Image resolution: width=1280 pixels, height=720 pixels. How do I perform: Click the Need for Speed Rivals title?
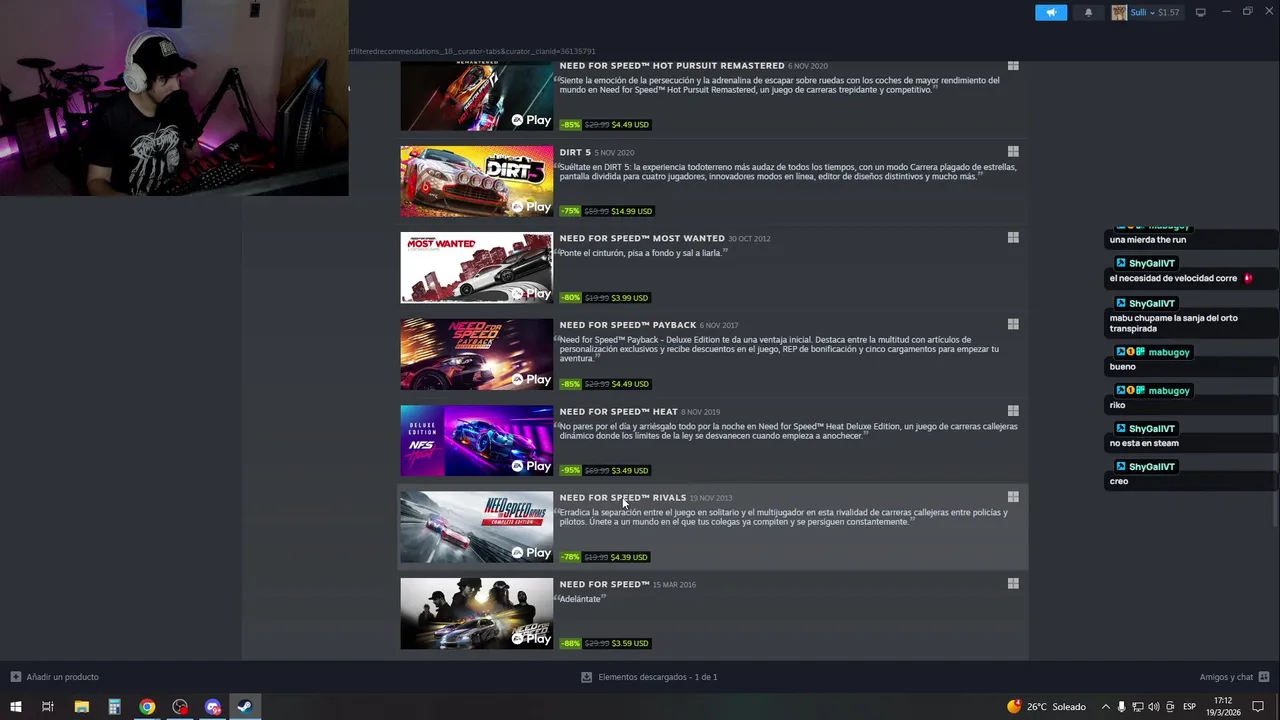tap(623, 497)
